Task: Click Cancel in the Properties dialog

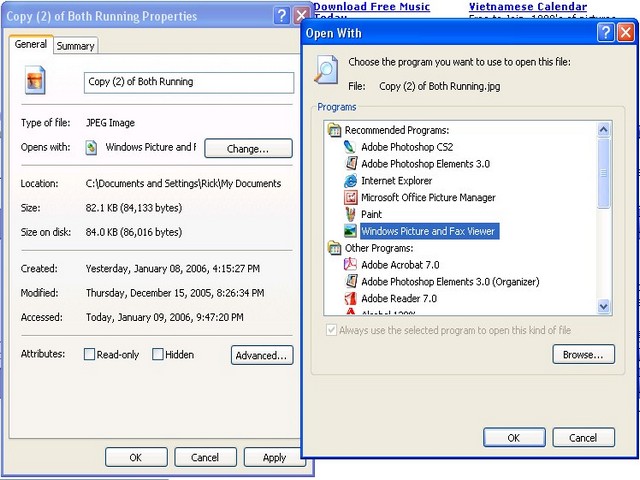Action: coord(205,457)
